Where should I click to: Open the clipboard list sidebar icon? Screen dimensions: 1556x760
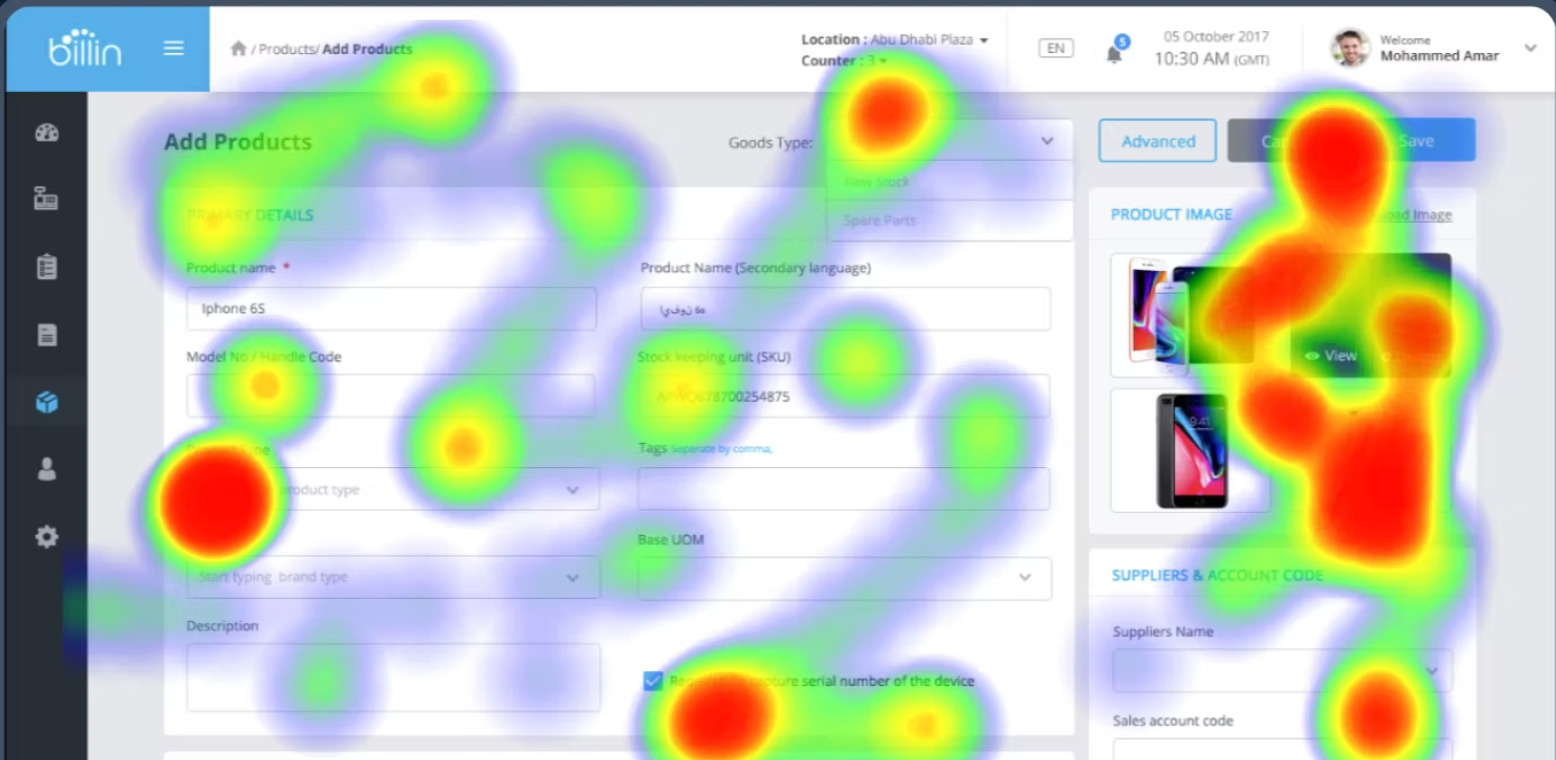click(x=47, y=267)
